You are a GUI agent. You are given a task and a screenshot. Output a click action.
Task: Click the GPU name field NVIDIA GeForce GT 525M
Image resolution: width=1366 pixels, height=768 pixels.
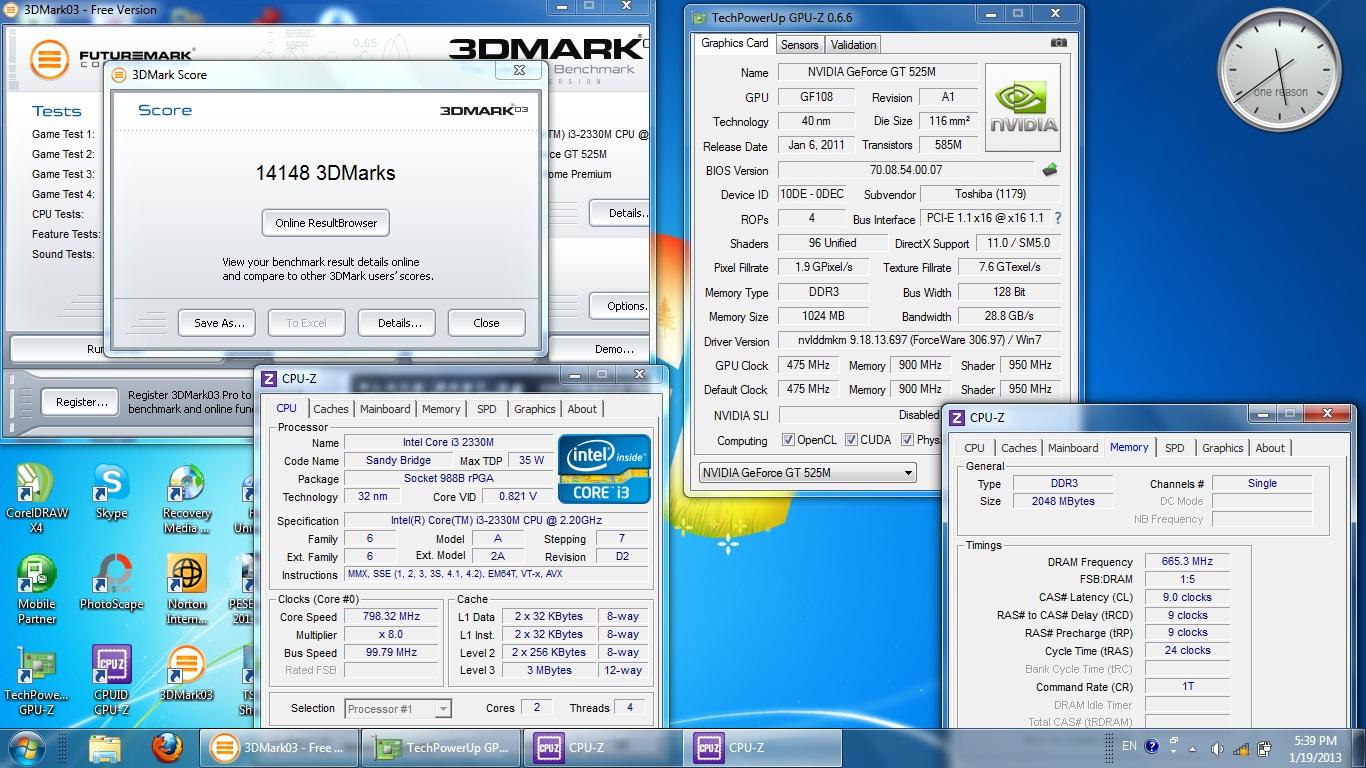[878, 72]
